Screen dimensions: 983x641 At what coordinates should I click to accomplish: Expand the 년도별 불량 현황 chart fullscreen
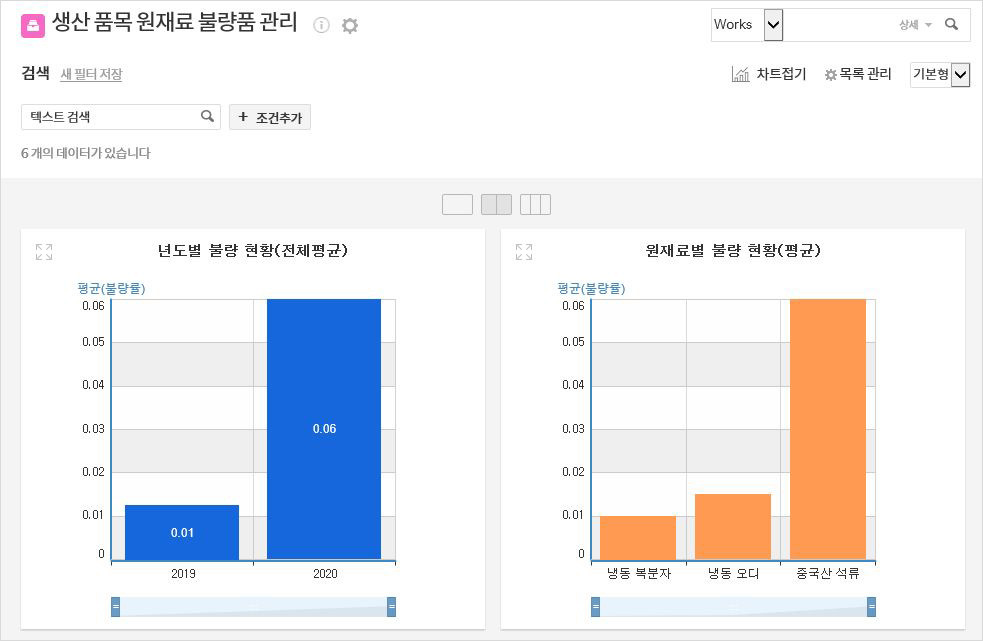coord(44,252)
